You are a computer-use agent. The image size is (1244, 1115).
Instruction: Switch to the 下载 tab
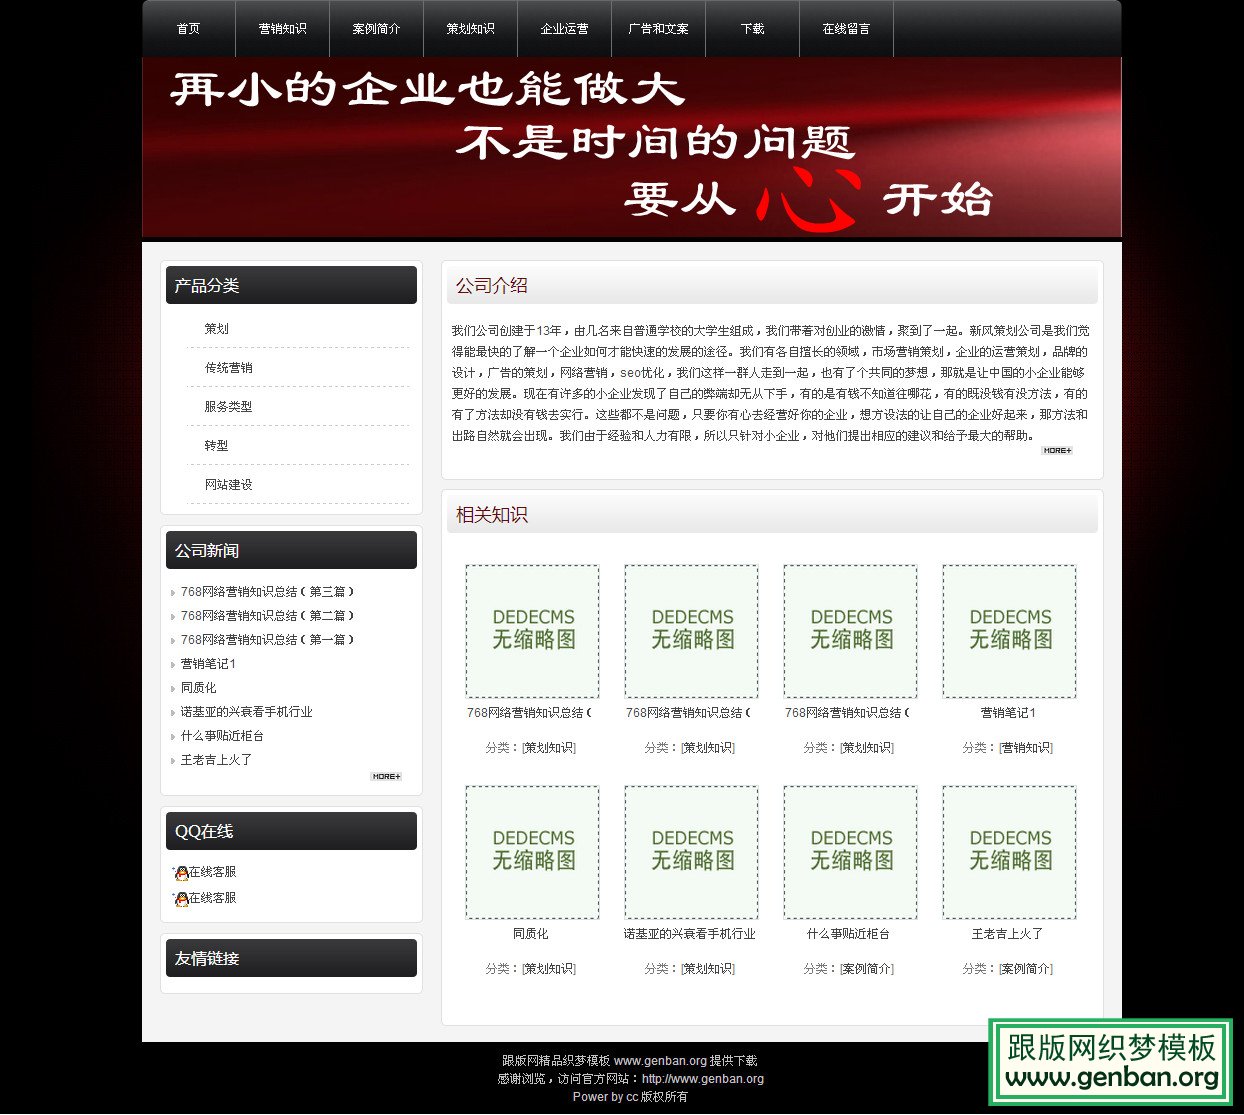pyautogui.click(x=751, y=29)
